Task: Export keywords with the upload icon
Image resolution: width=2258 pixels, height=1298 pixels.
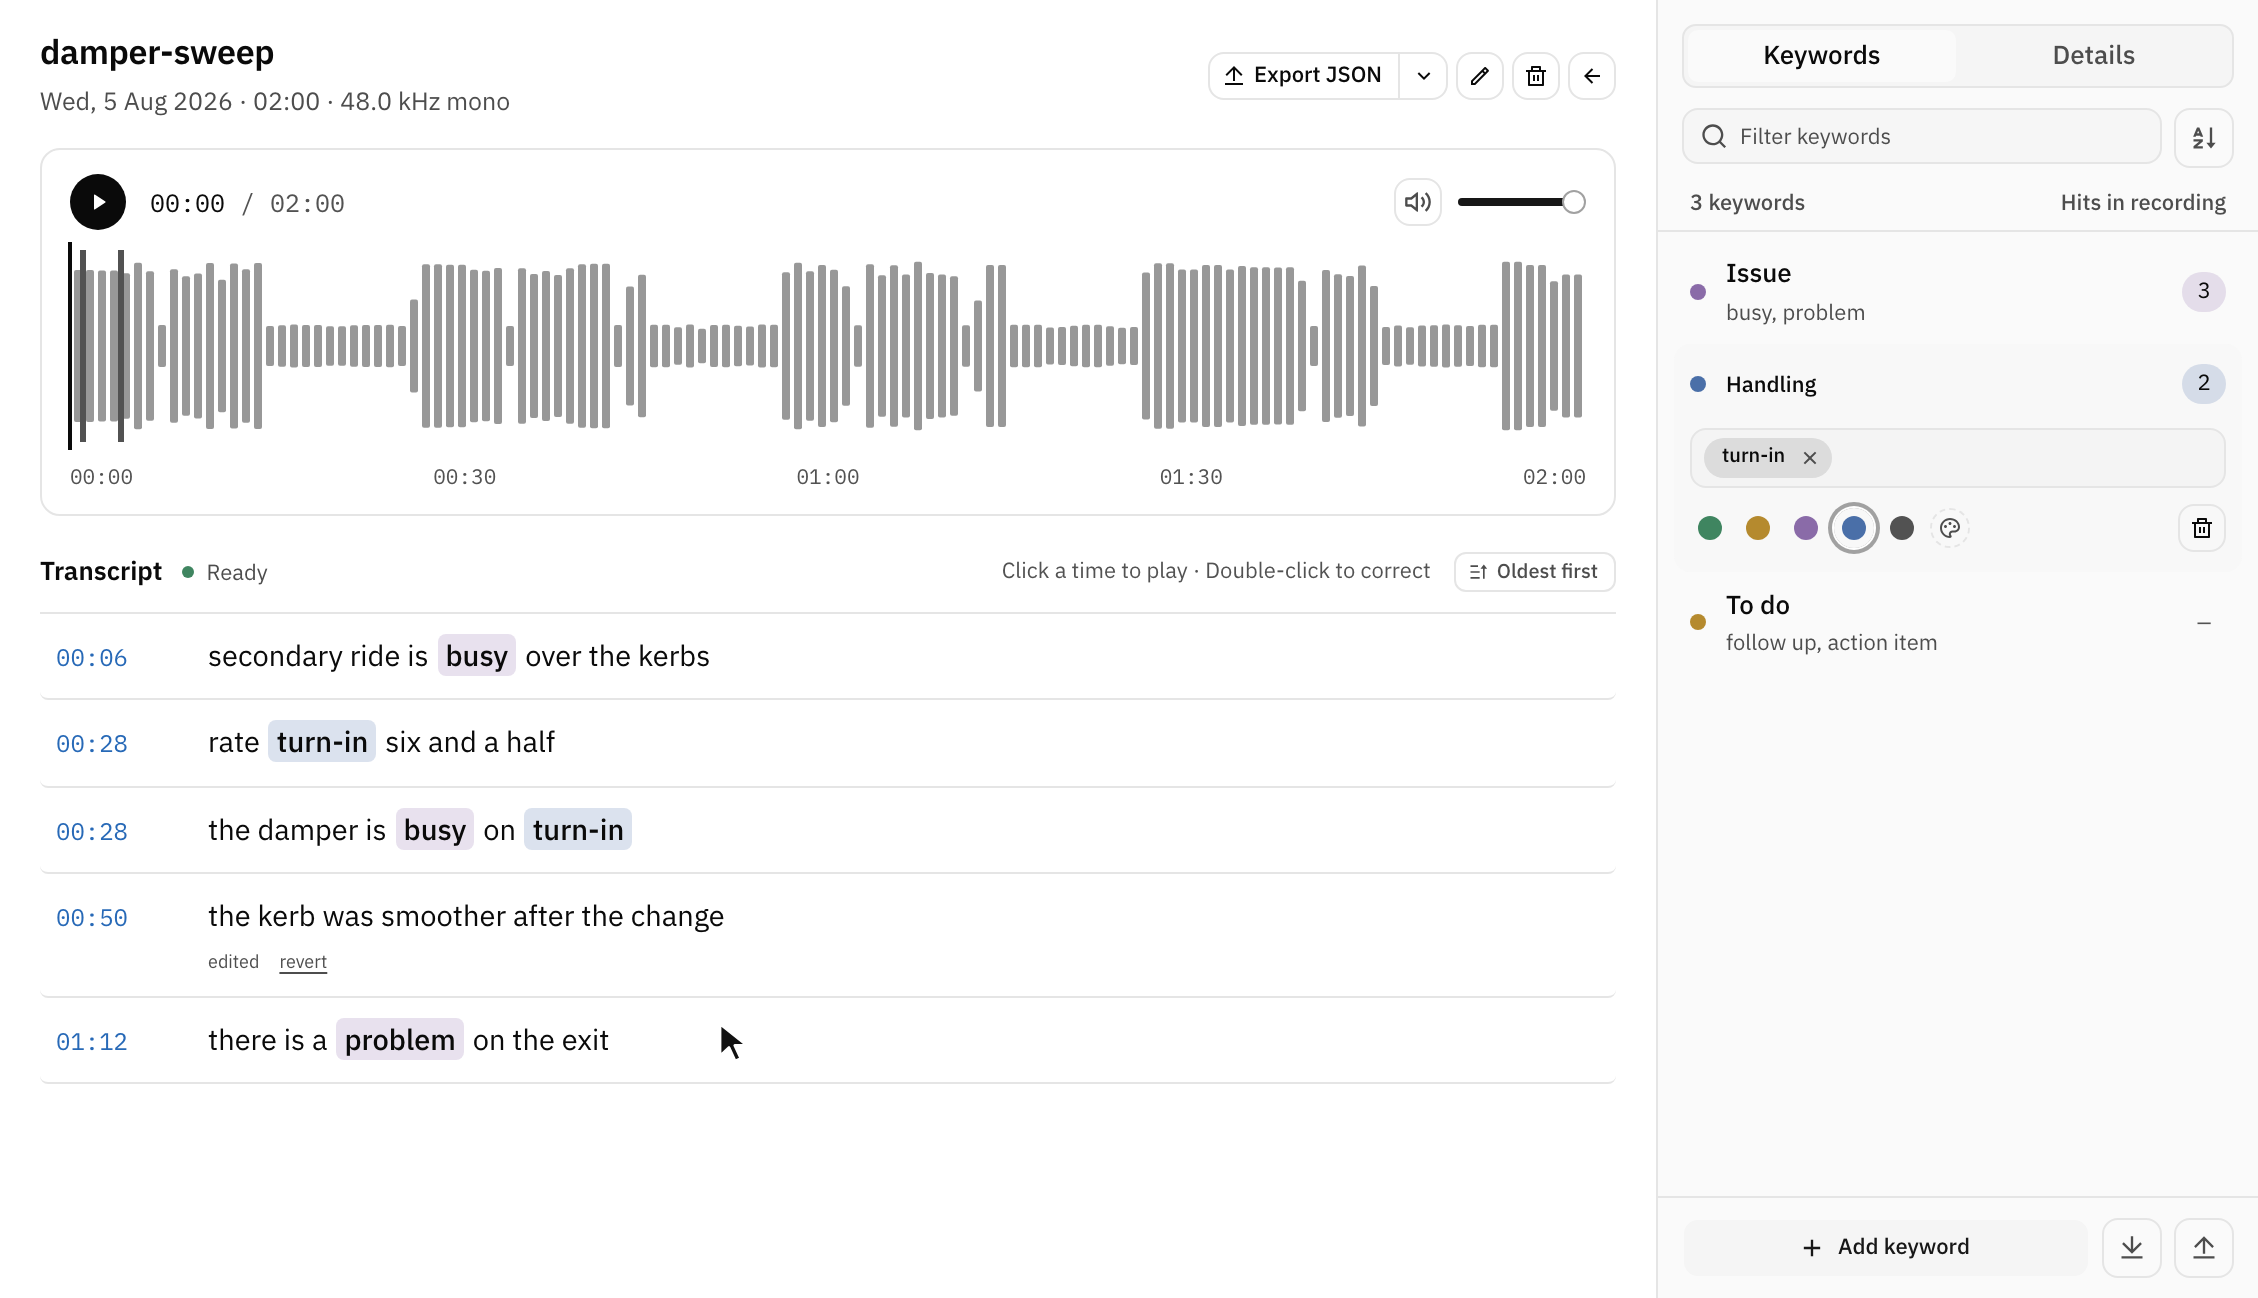Action: tap(2204, 1247)
